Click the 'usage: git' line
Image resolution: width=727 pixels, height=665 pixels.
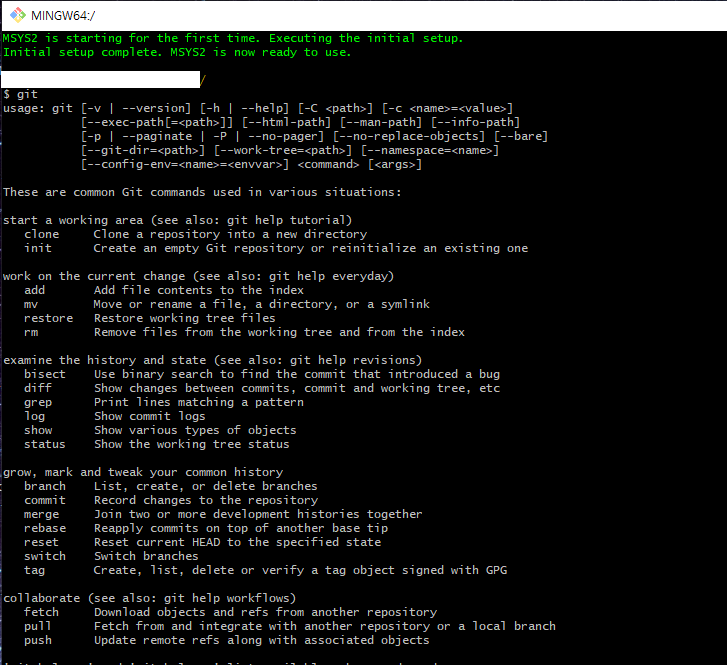pyautogui.click(x=258, y=108)
